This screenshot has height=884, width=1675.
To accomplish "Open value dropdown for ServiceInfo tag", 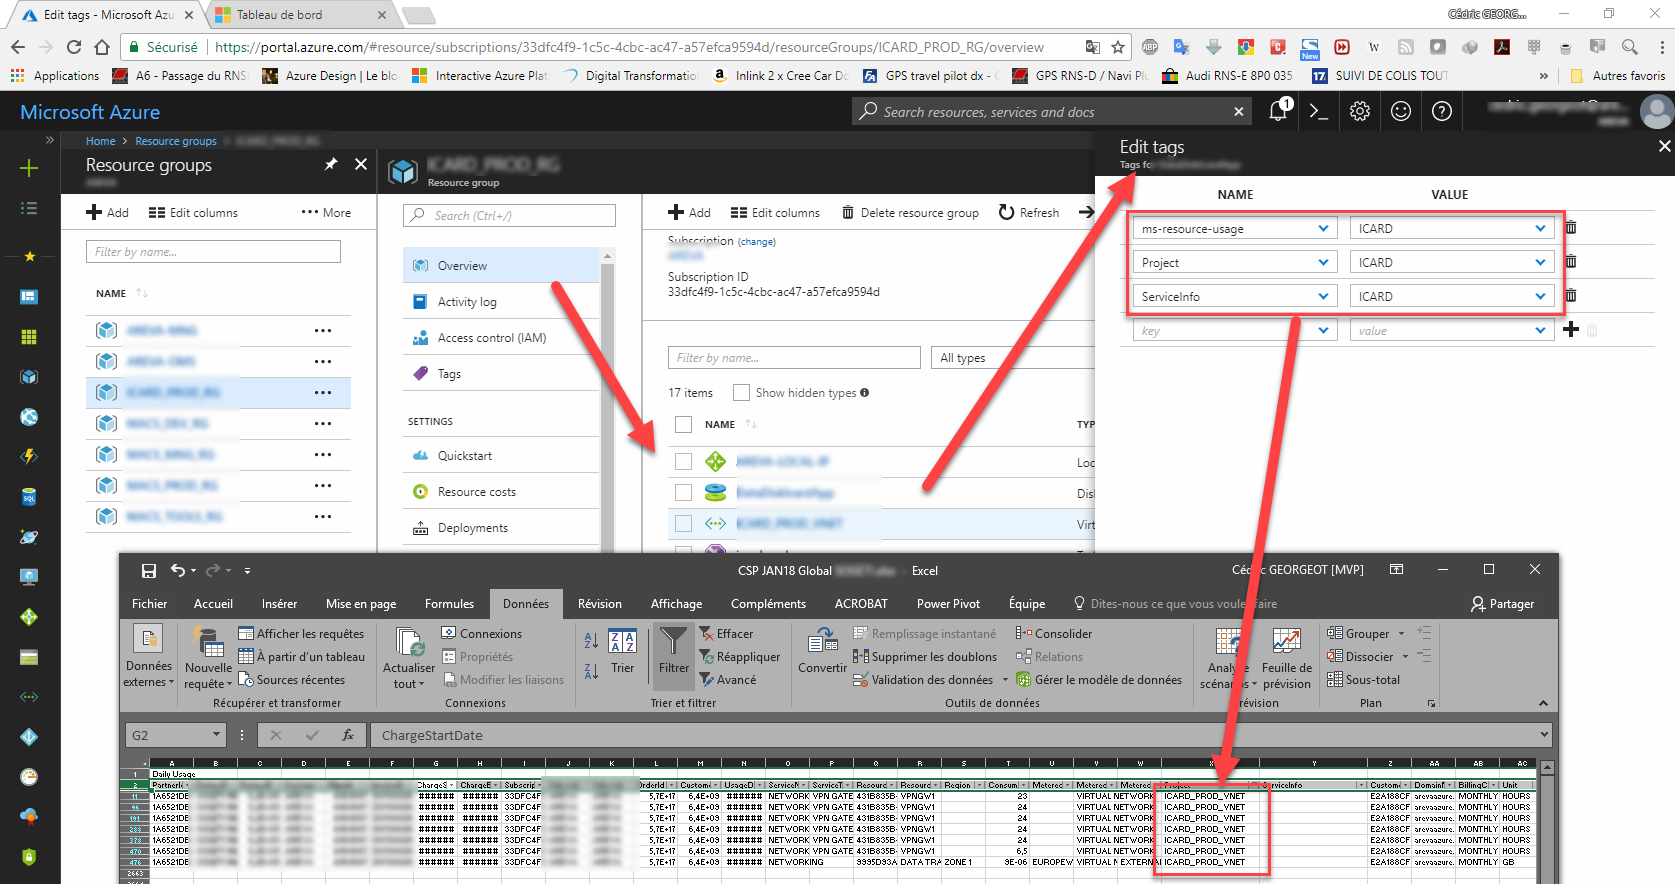I will pos(1540,297).
